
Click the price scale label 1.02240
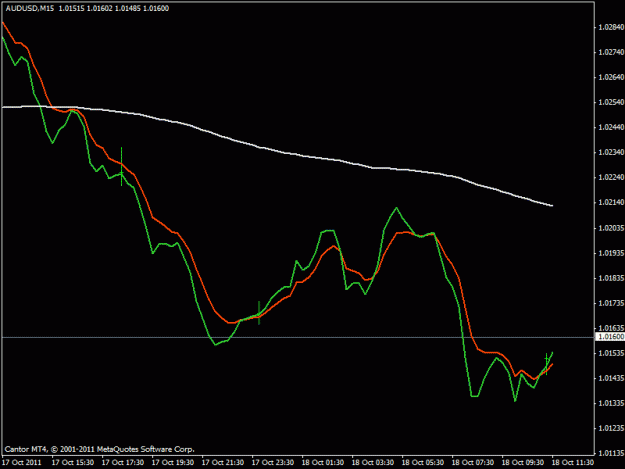click(x=611, y=178)
